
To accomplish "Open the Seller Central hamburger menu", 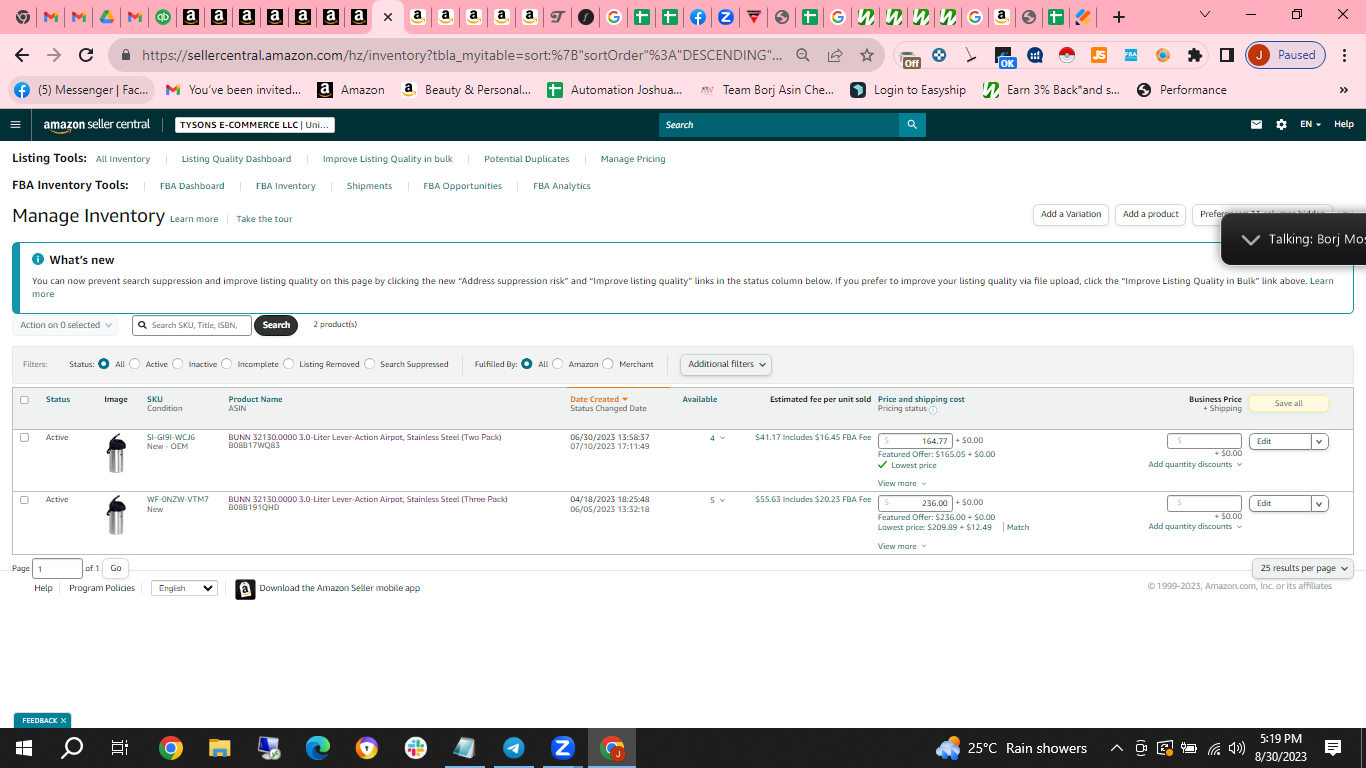I will click(15, 125).
